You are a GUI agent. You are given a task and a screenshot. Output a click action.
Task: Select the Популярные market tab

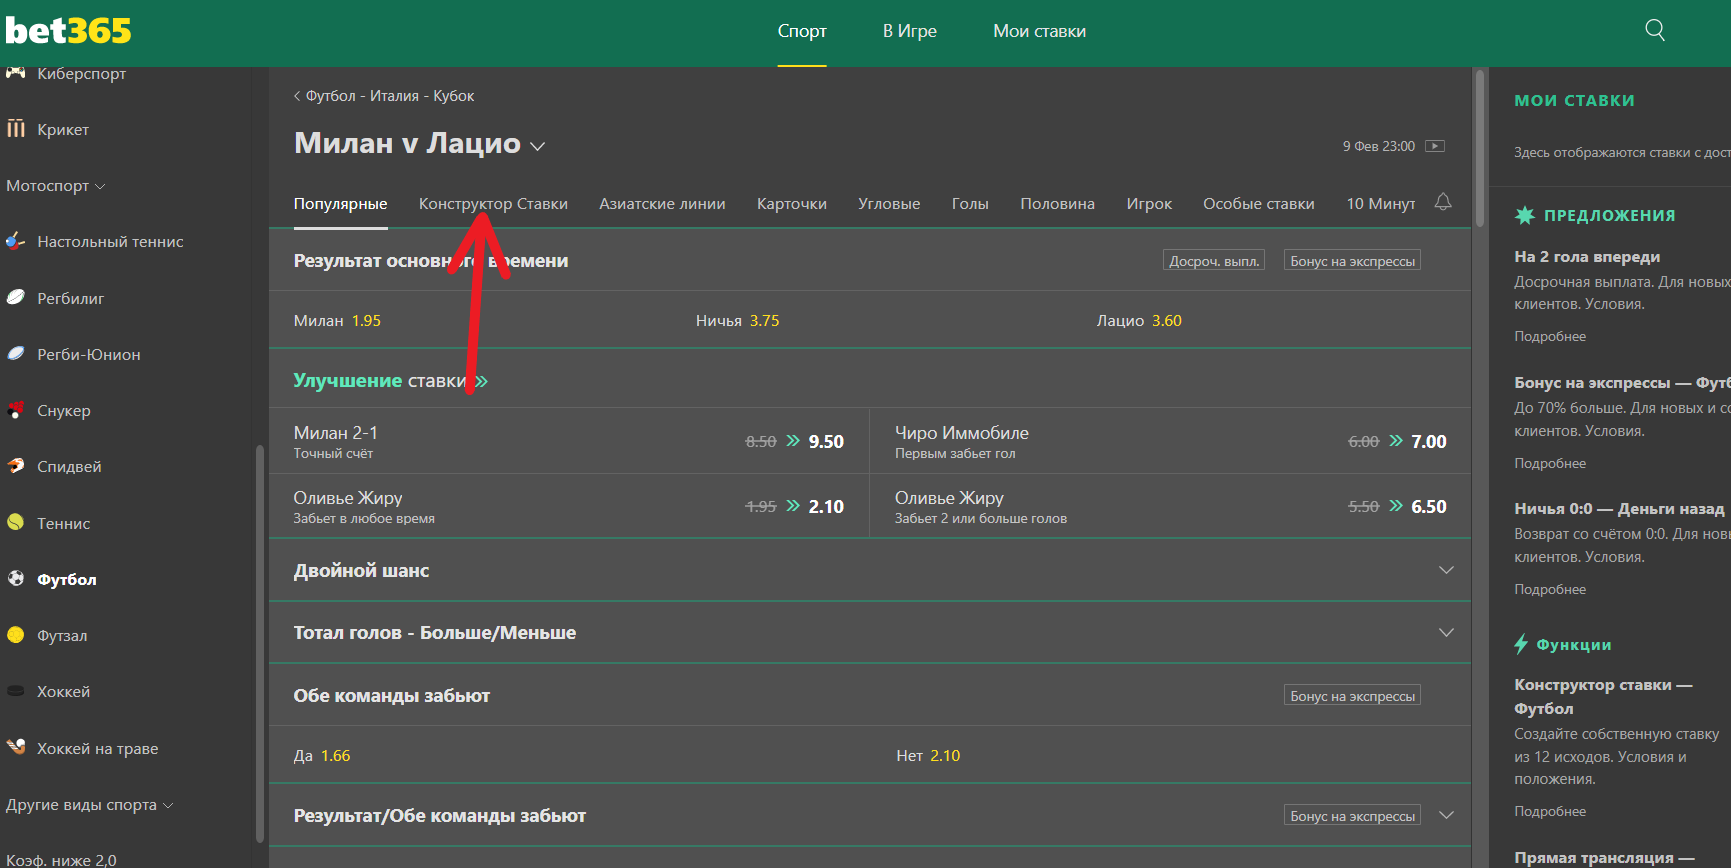coord(340,203)
